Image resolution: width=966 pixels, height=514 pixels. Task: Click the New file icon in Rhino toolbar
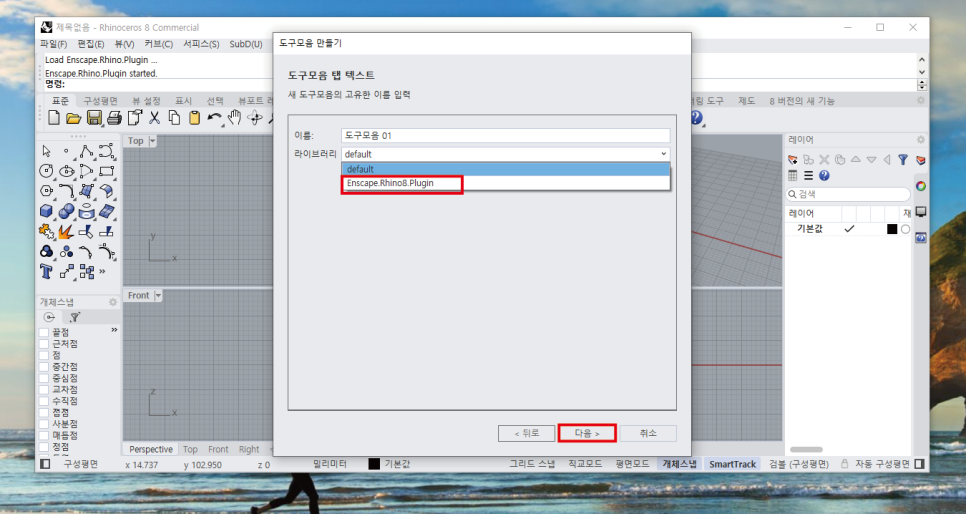[x=54, y=118]
